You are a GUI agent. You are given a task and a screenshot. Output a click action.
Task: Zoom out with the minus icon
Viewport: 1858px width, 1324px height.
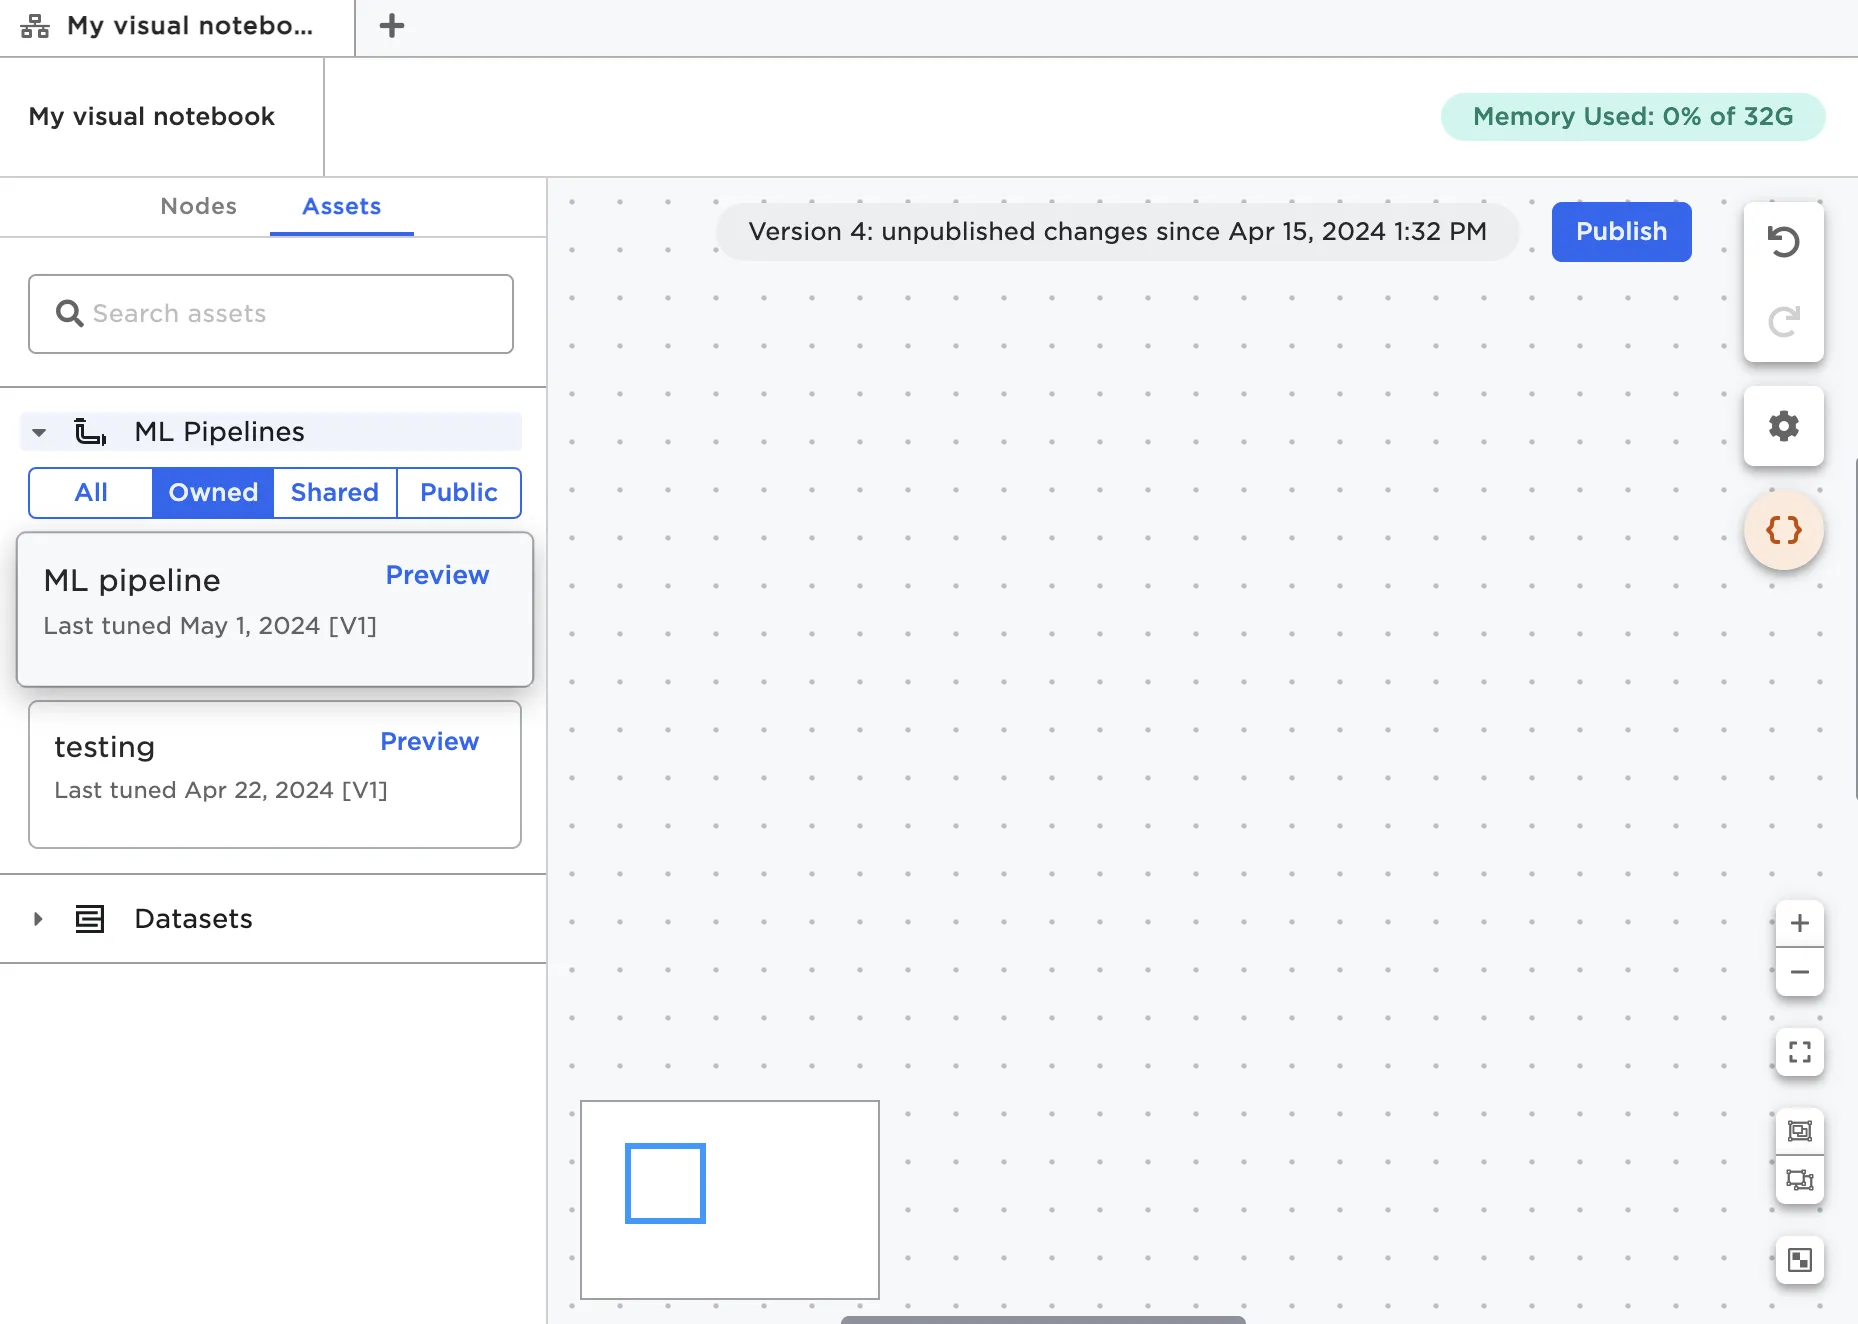click(1799, 972)
